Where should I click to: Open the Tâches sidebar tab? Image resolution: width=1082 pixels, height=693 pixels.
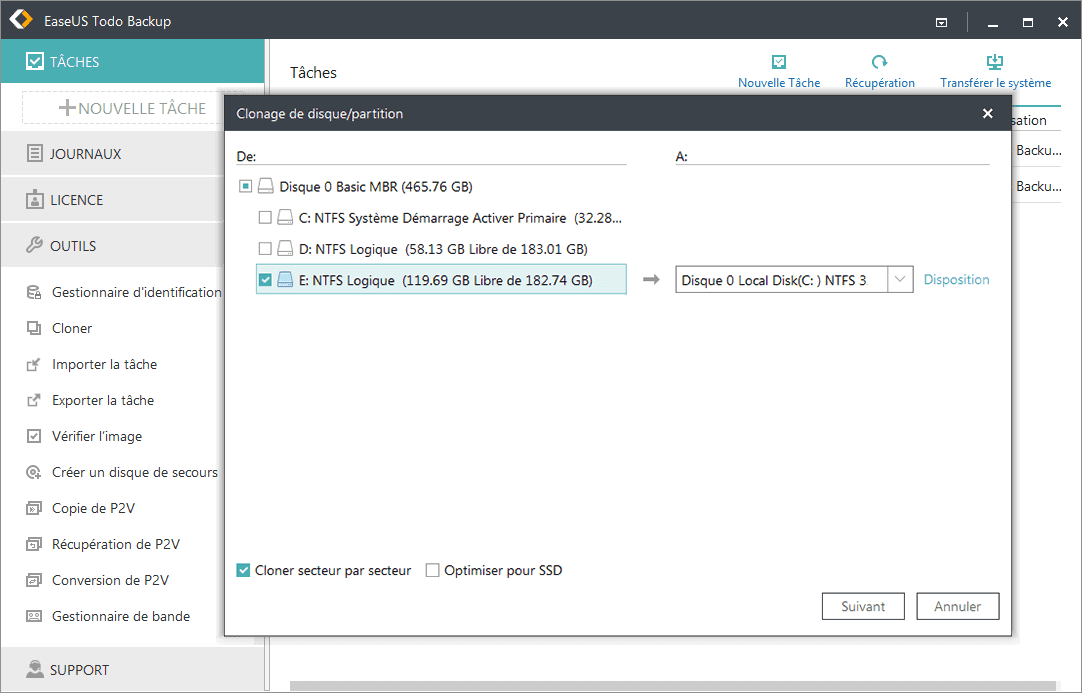[132, 61]
